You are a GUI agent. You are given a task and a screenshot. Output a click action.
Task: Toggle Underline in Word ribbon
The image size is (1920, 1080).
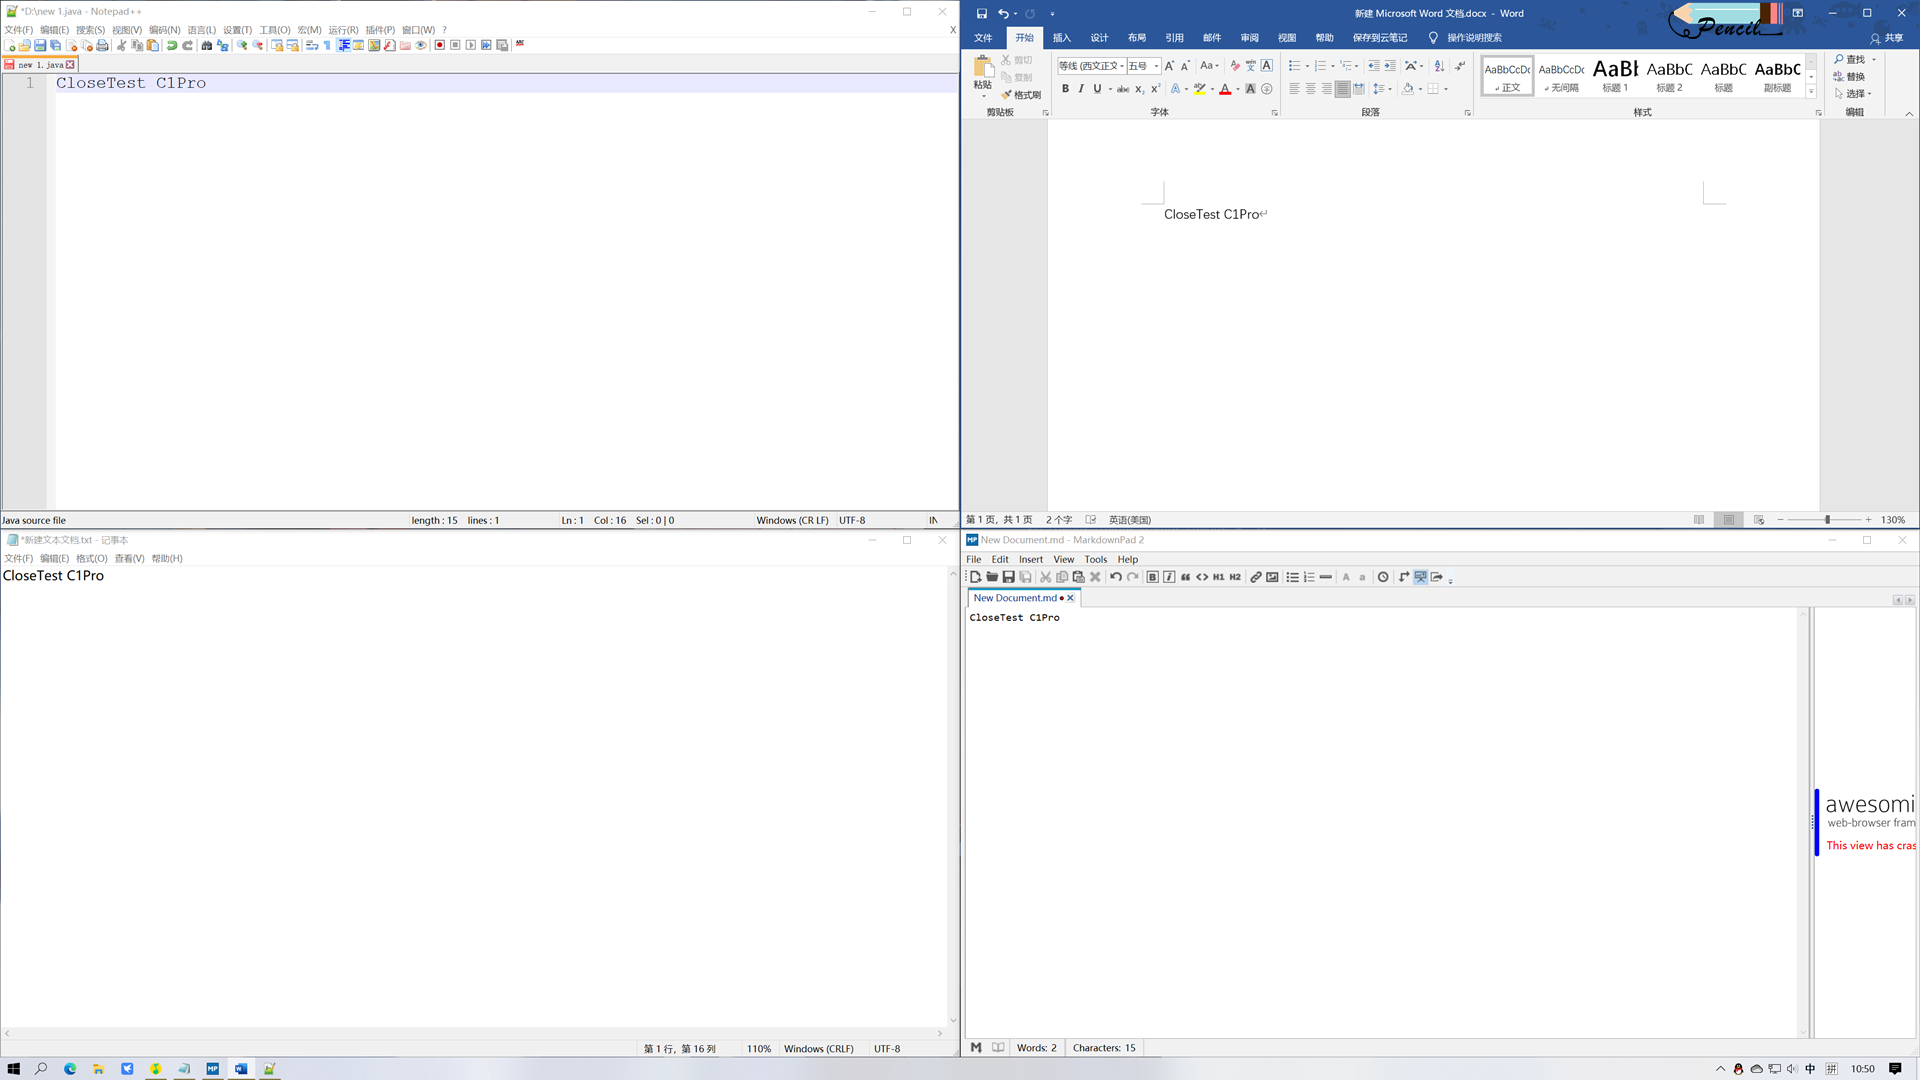point(1097,89)
